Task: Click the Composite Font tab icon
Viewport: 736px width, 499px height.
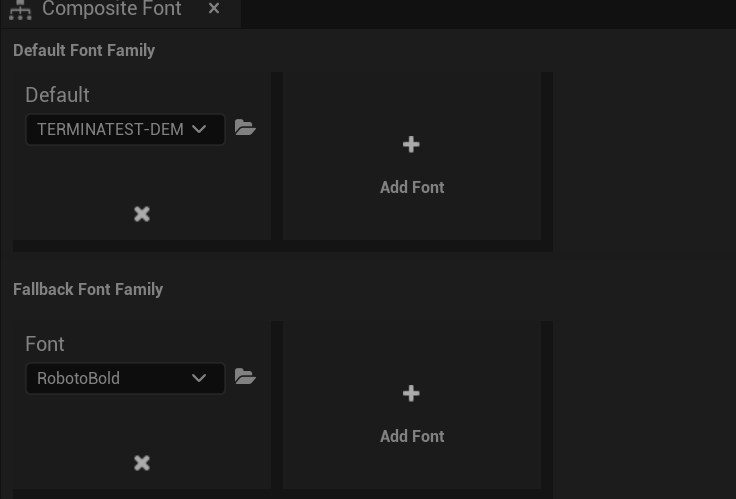Action: pos(20,11)
